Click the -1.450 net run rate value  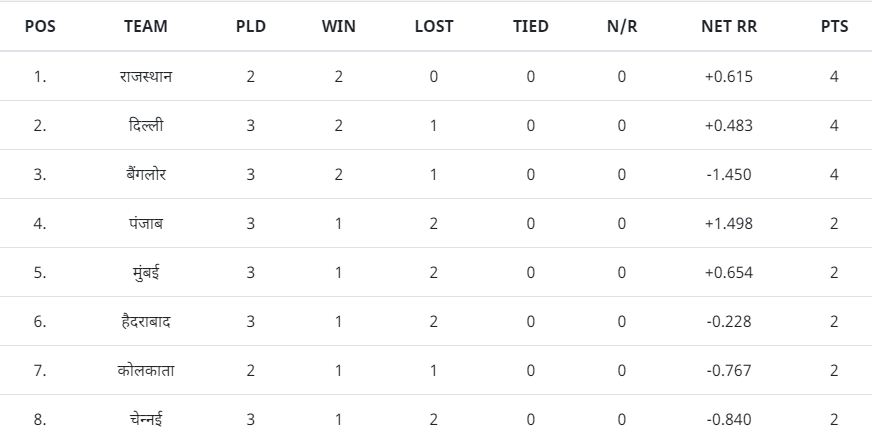point(729,175)
